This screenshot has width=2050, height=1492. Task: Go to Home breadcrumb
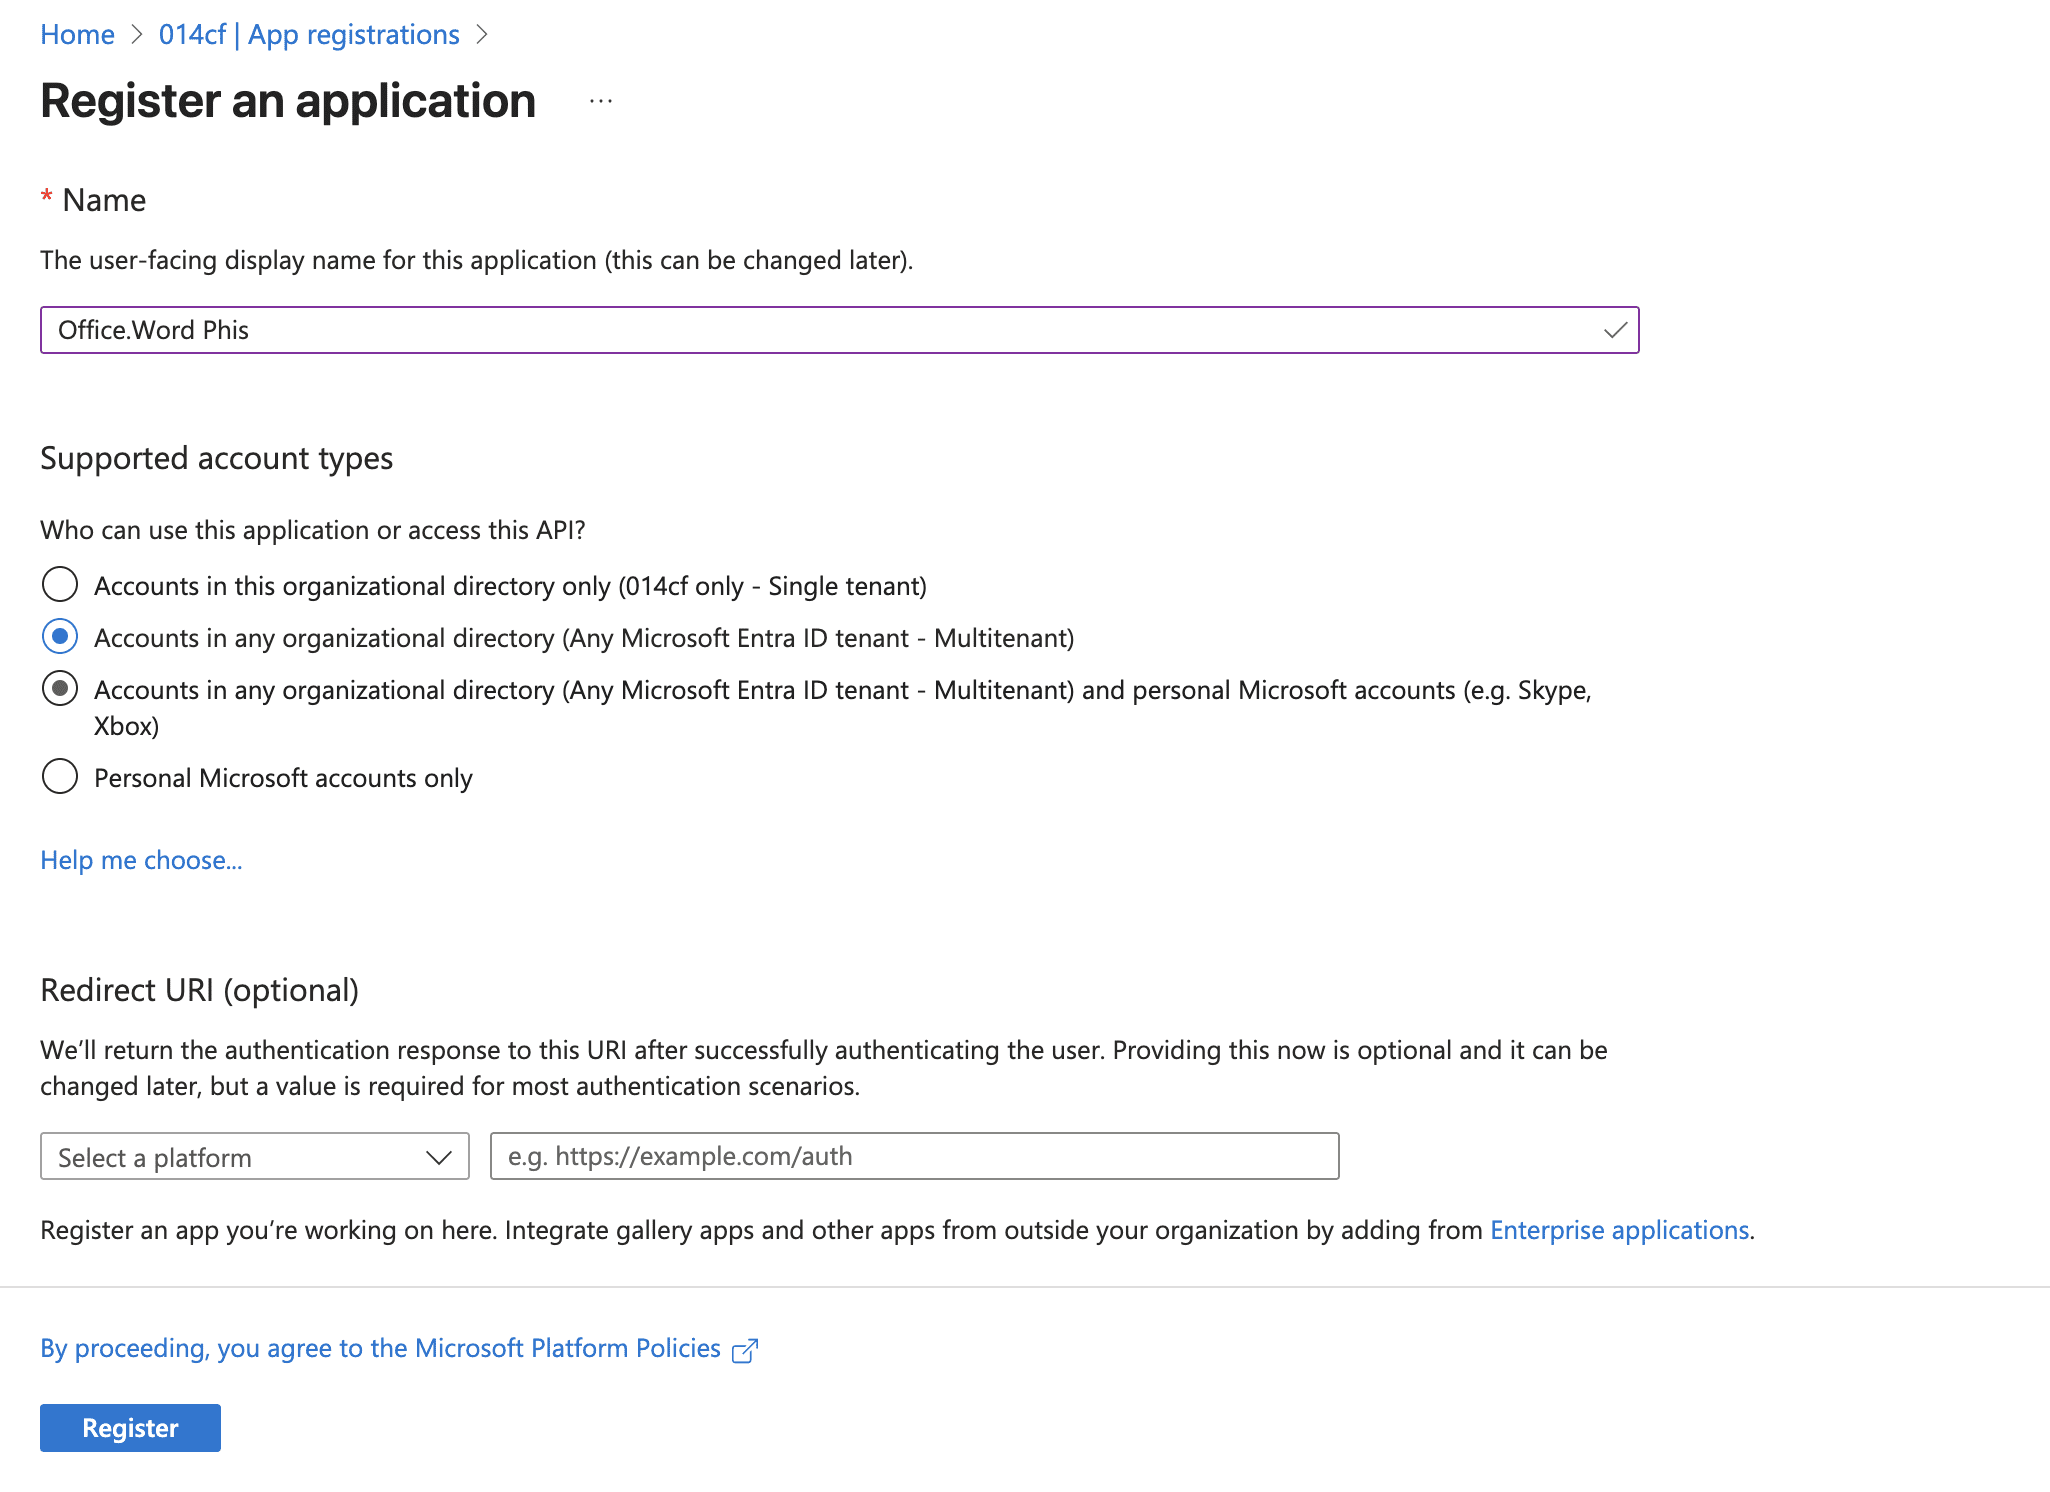click(x=77, y=35)
